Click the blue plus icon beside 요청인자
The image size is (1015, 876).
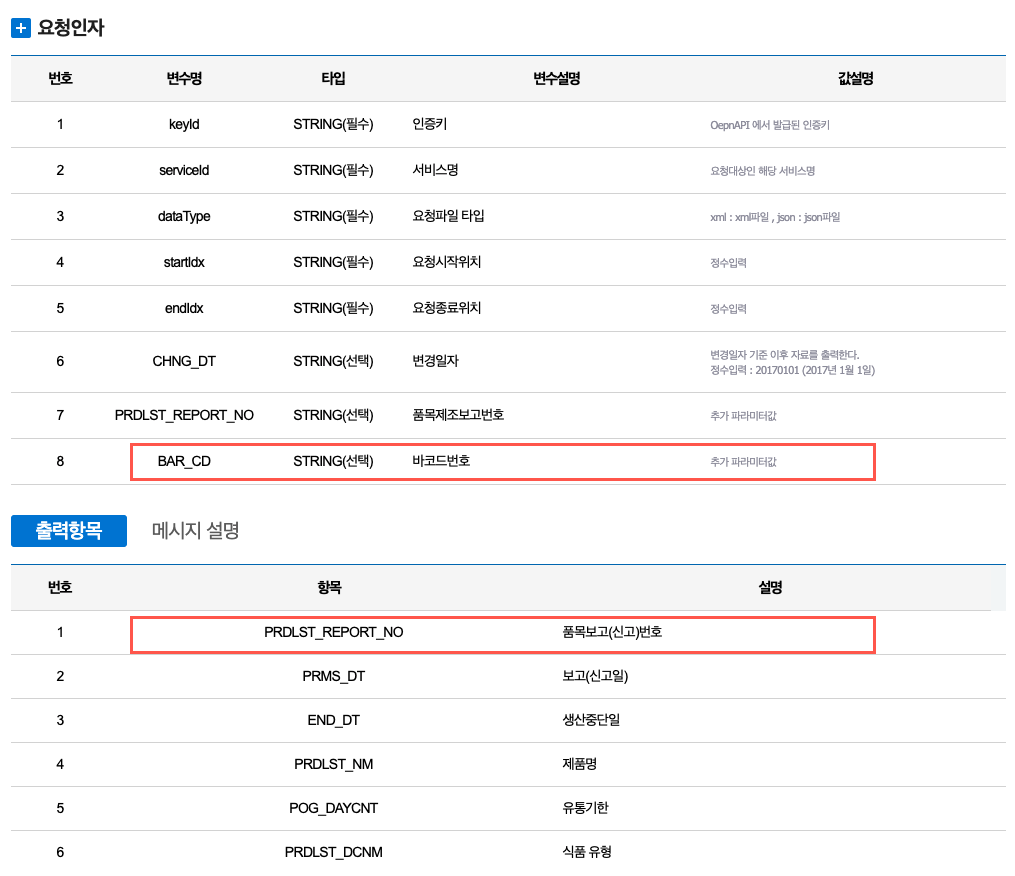click(21, 28)
